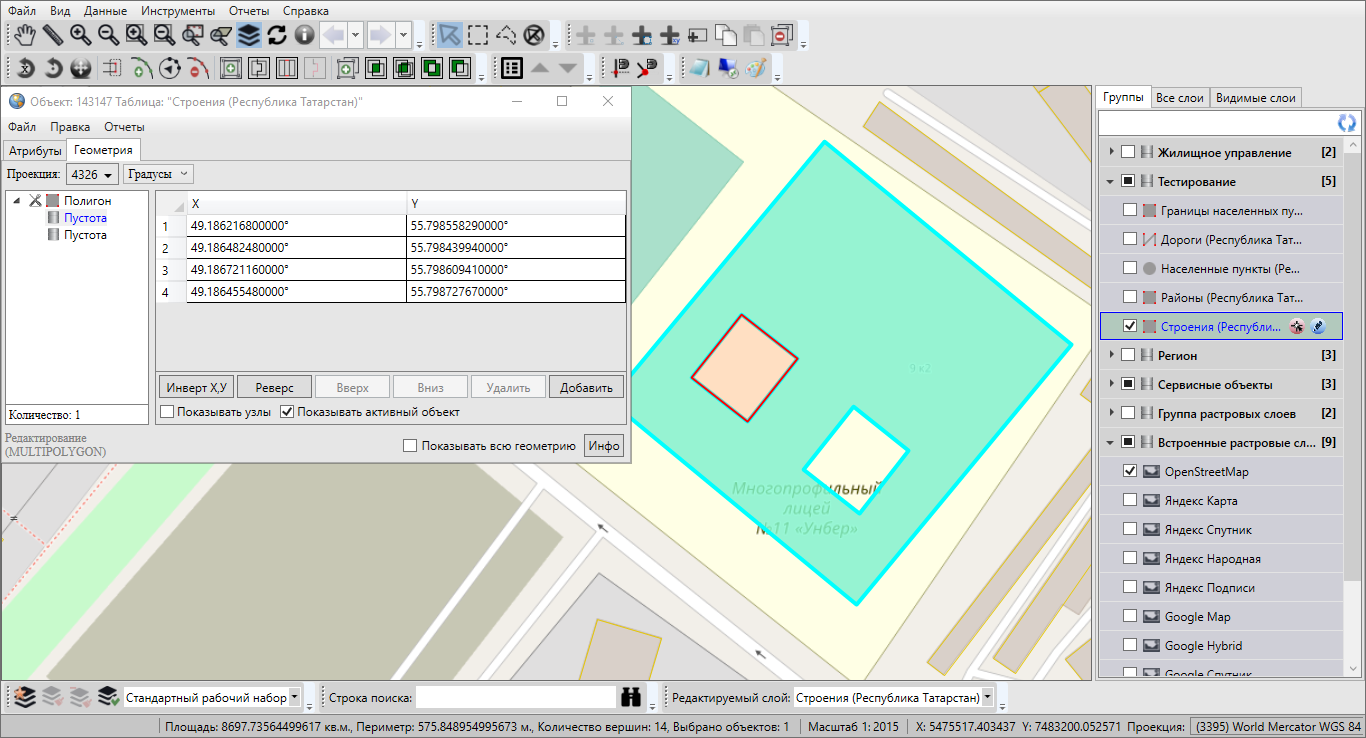Select the pan hand tool
This screenshot has height=738, width=1366.
click(25, 35)
